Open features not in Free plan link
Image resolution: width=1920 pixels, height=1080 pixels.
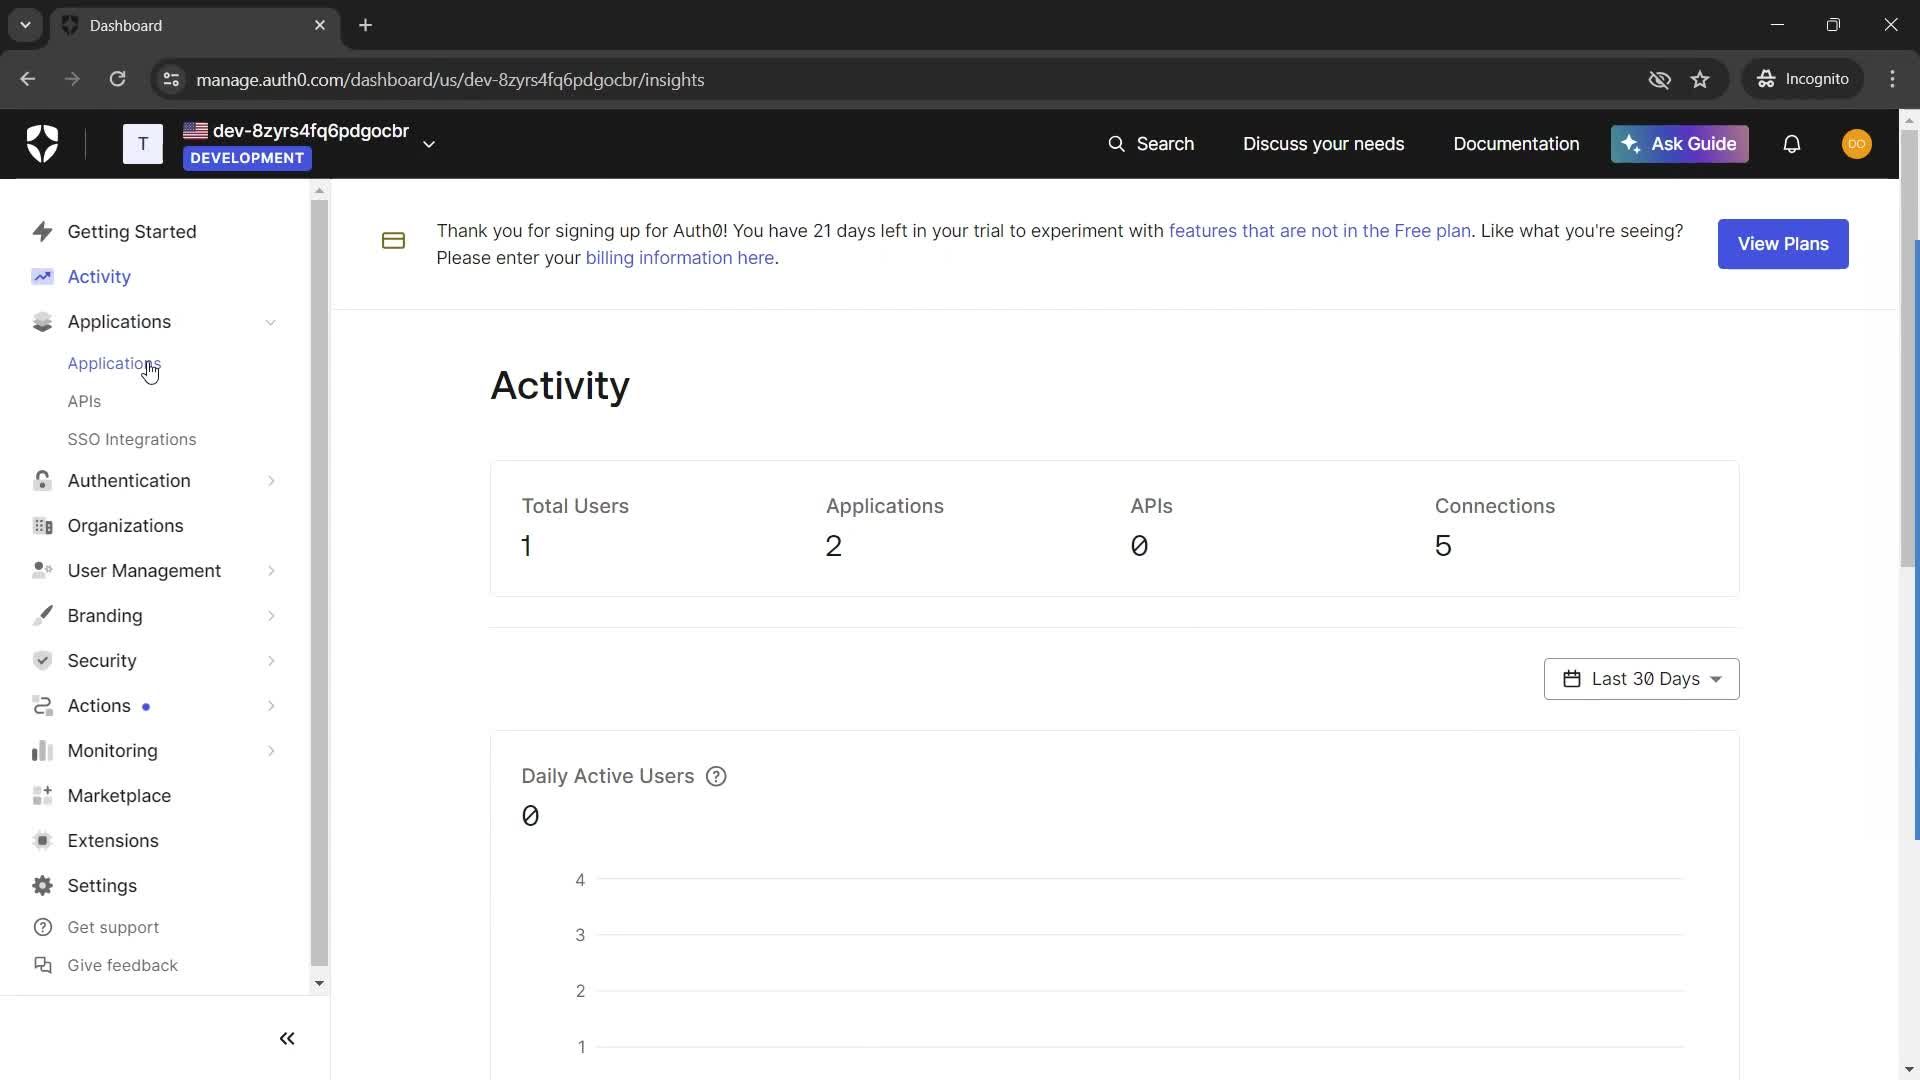click(1319, 231)
